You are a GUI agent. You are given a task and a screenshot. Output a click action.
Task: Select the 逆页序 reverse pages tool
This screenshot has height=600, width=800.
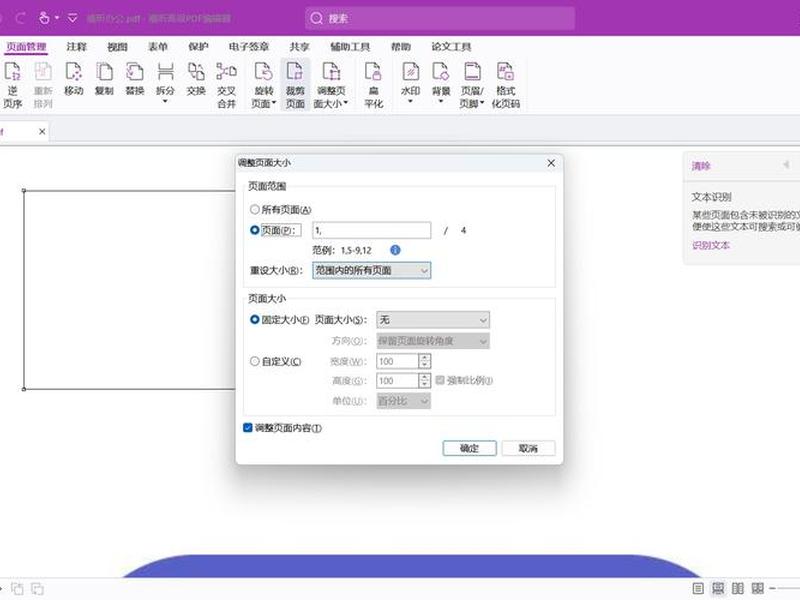[12, 84]
